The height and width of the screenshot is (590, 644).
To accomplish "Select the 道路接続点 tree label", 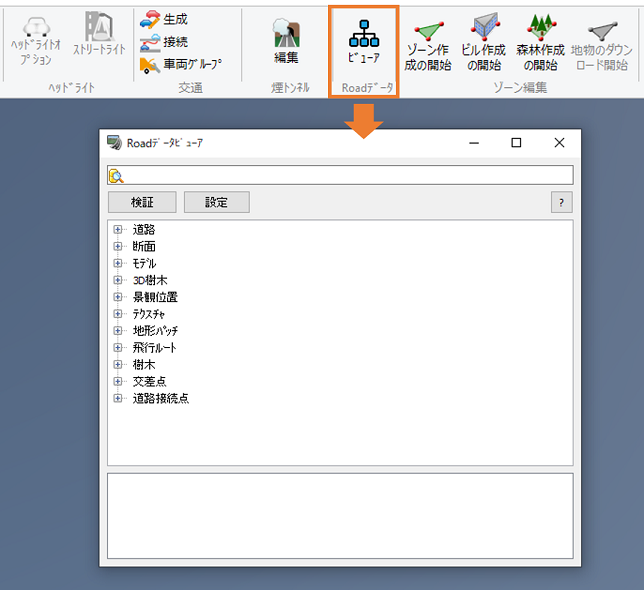I will (x=161, y=398).
